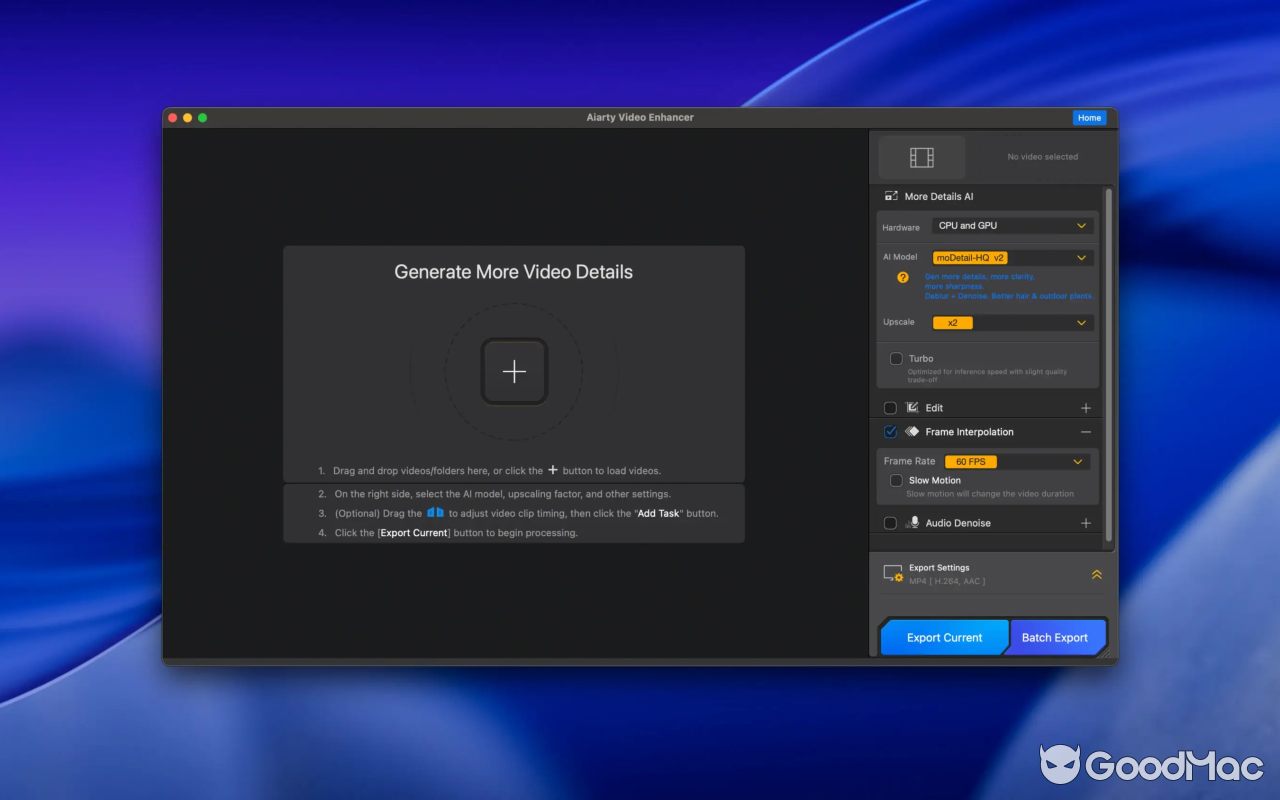Open the AI Model dropdown for moDetail-HQ v2
This screenshot has height=800, width=1280.
coord(1012,257)
